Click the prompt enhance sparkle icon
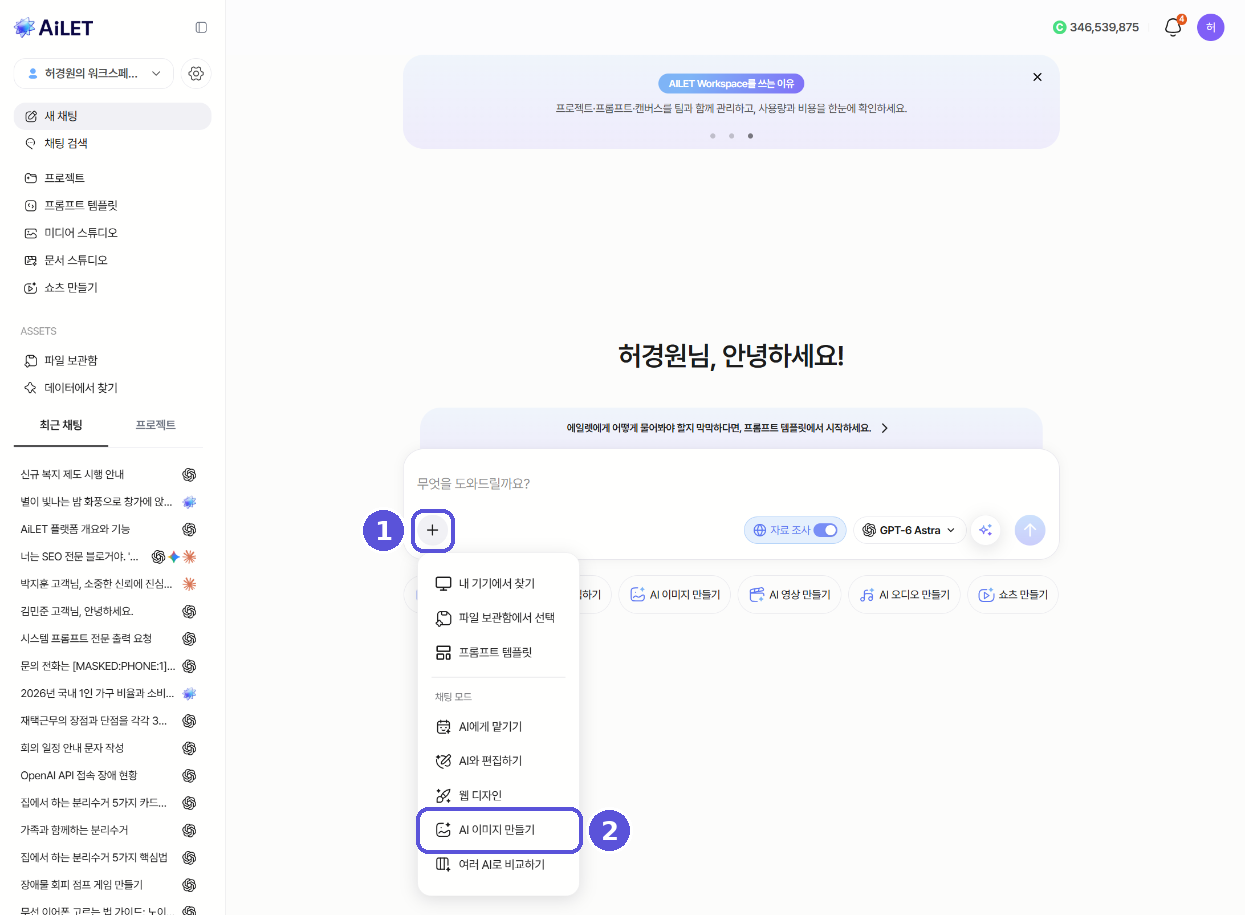 pos(985,530)
